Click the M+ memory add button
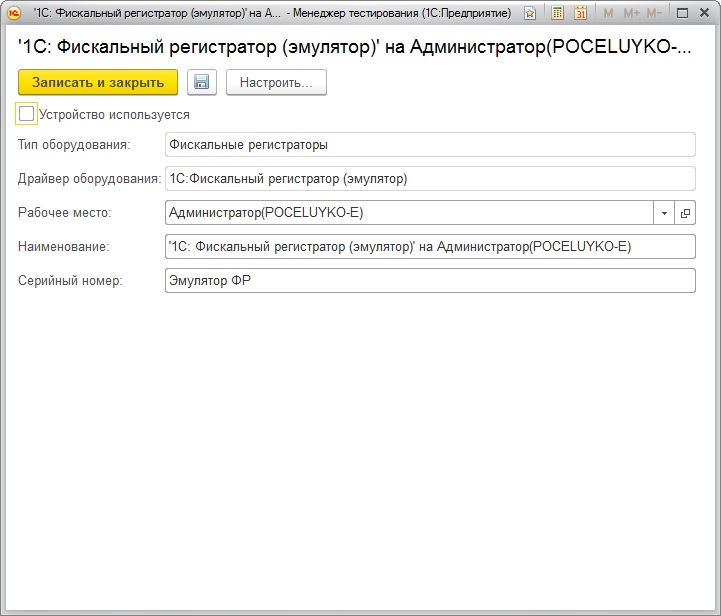Screen dimensions: 721x616 pos(631,14)
